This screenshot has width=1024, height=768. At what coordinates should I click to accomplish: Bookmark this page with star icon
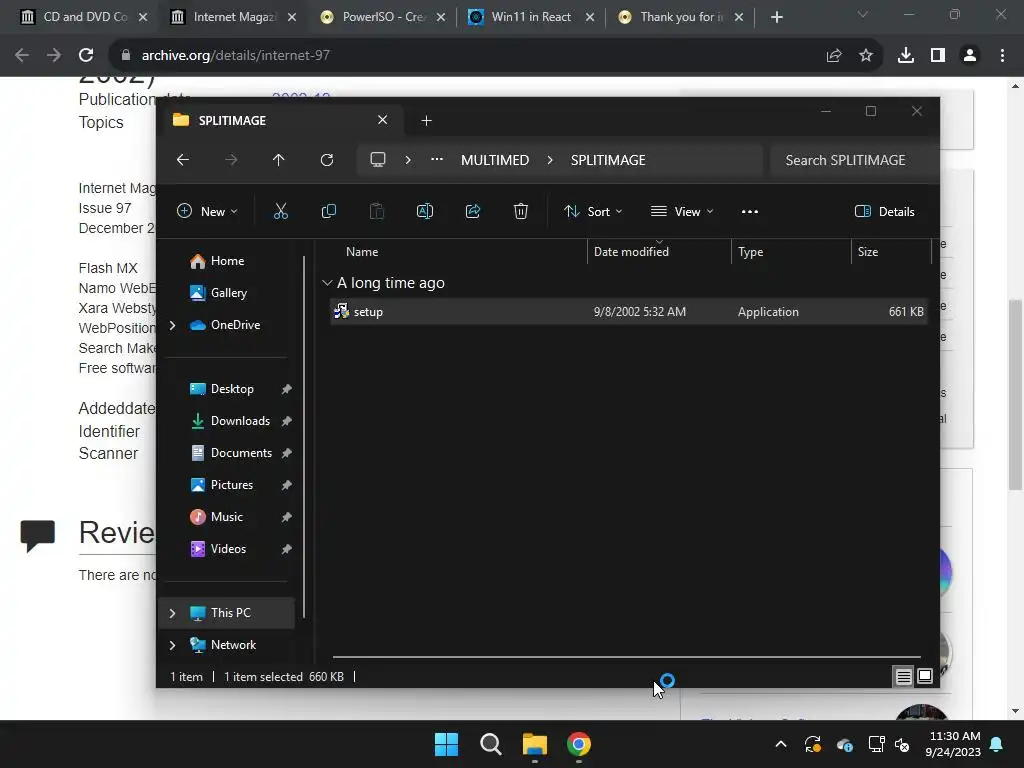(866, 56)
